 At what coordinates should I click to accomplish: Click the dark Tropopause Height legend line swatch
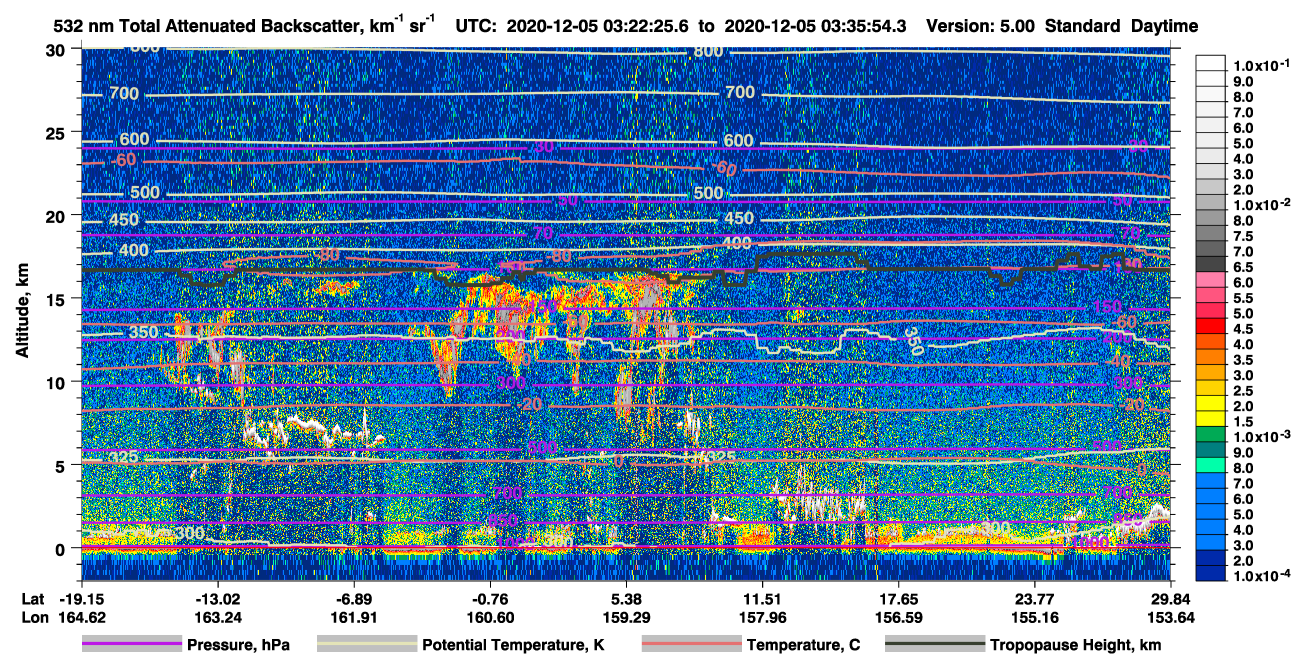pyautogui.click(x=933, y=645)
